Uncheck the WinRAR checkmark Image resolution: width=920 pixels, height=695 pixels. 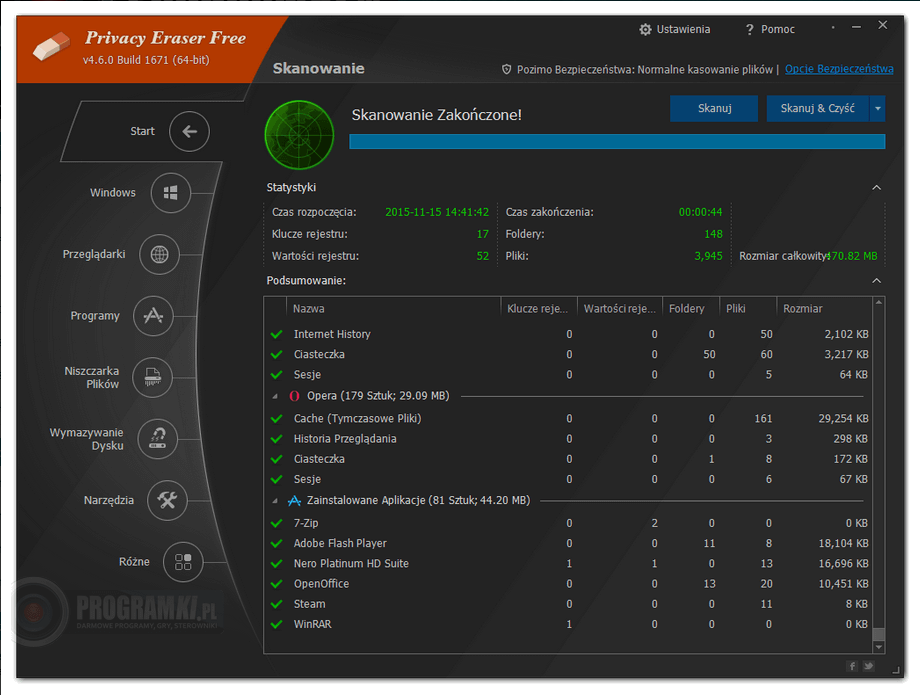point(276,624)
